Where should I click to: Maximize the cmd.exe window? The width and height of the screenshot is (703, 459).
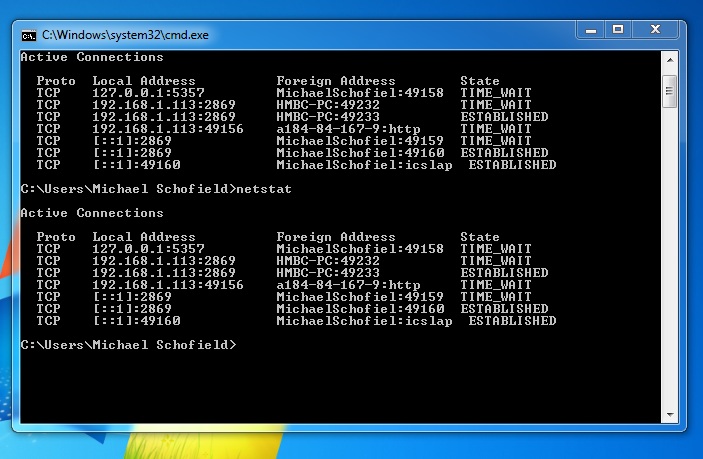coord(618,30)
